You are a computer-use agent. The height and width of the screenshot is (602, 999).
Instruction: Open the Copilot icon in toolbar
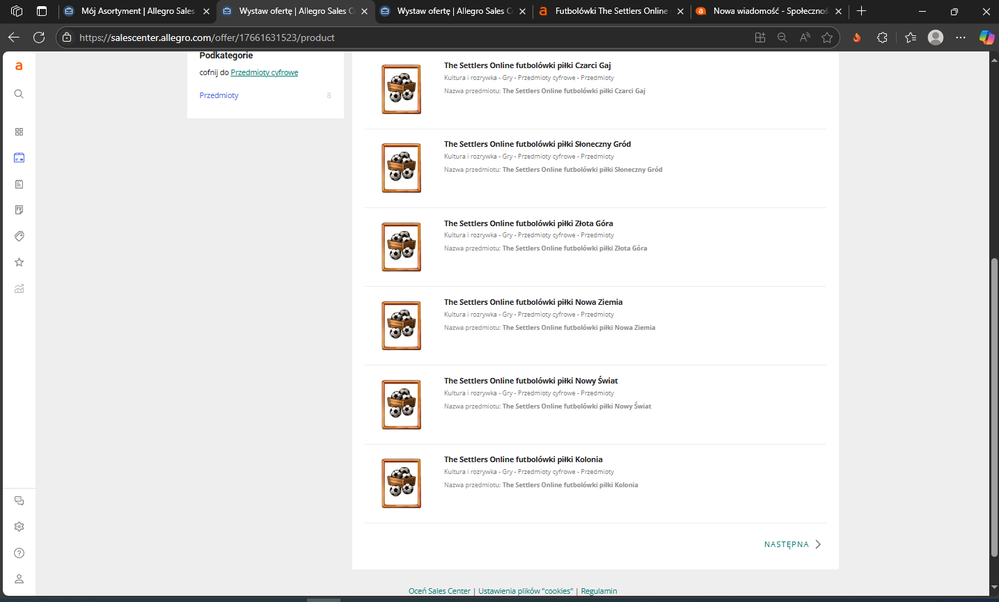(x=986, y=38)
